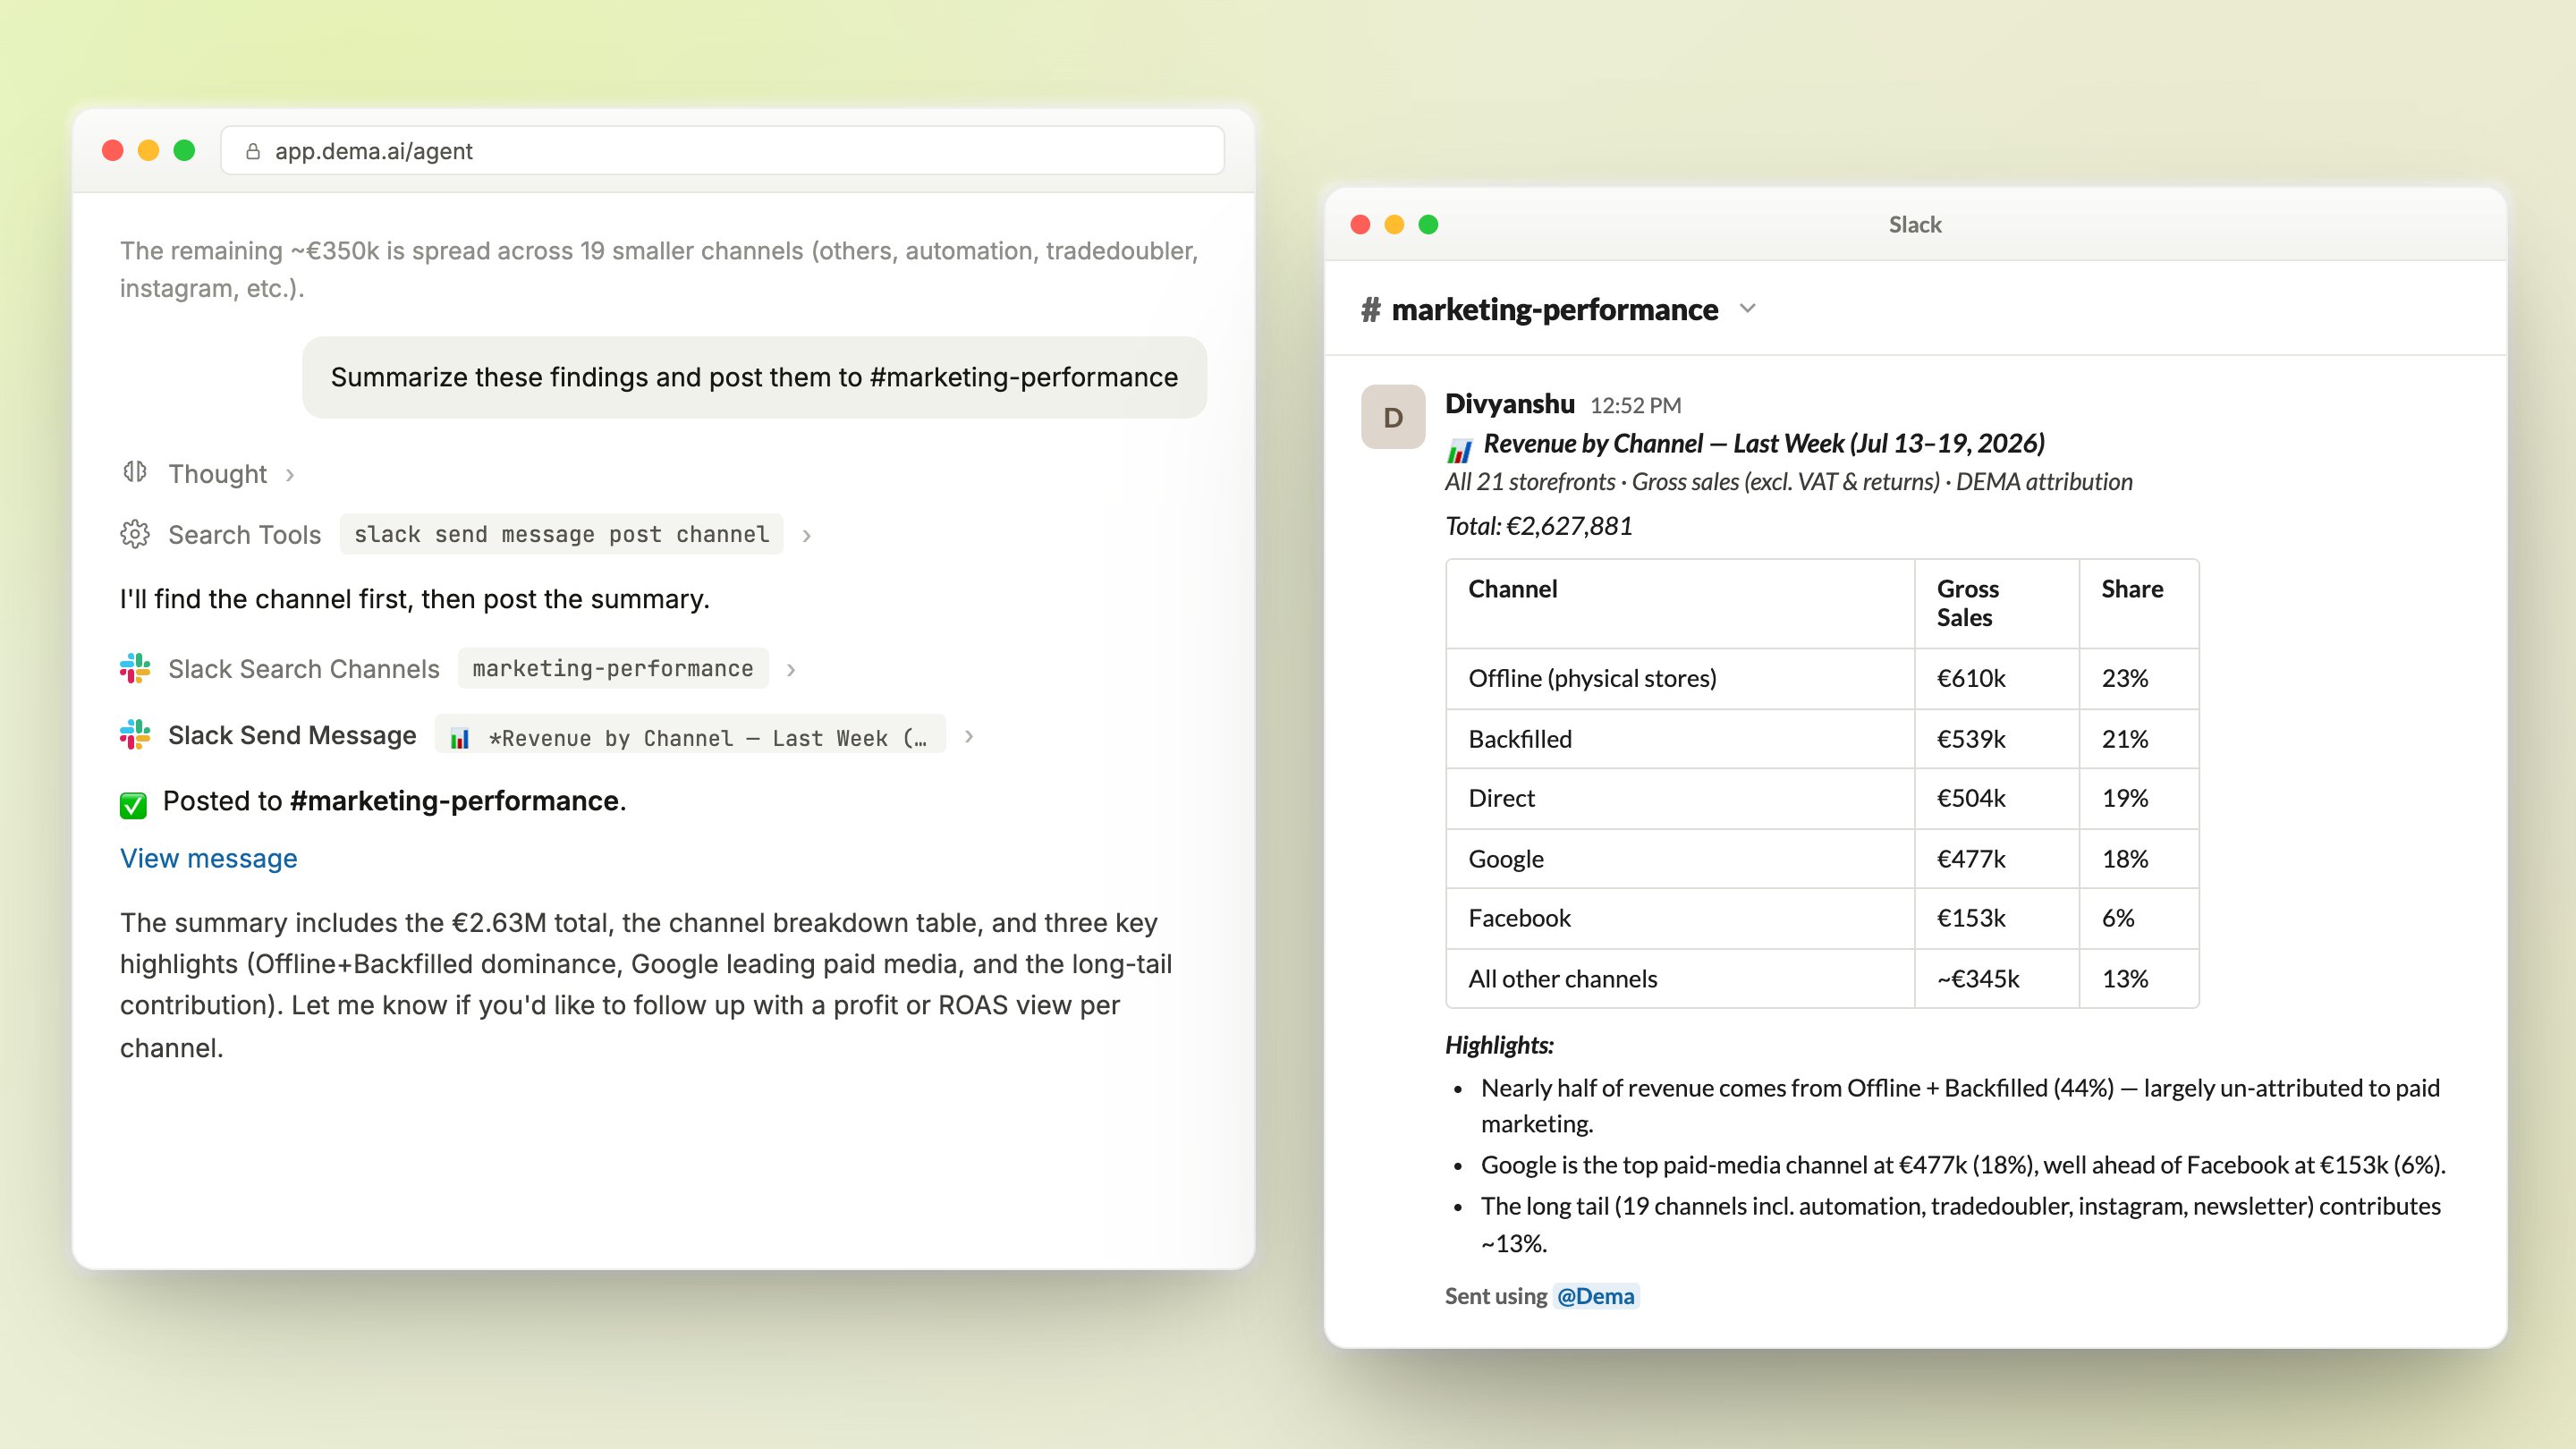The image size is (2576, 1449).
Task: Maximize the Slack window with the green button
Action: pyautogui.click(x=1428, y=224)
